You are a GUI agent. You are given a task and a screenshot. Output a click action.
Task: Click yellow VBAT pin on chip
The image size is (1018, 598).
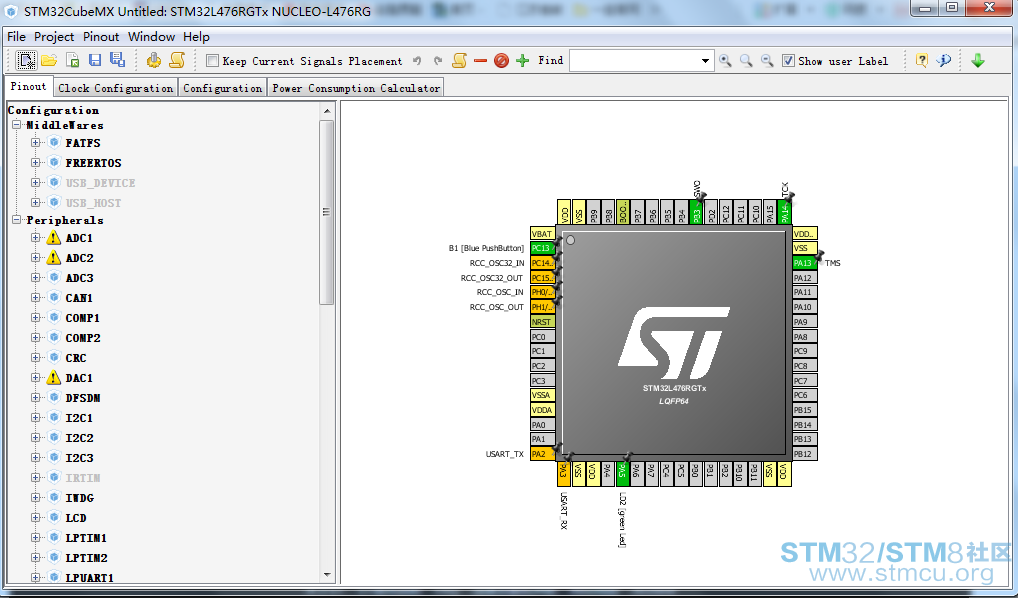542,233
